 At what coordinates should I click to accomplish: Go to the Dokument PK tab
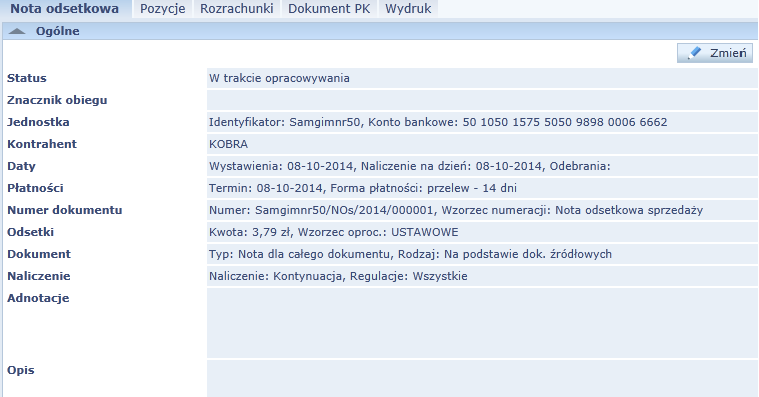[329, 9]
